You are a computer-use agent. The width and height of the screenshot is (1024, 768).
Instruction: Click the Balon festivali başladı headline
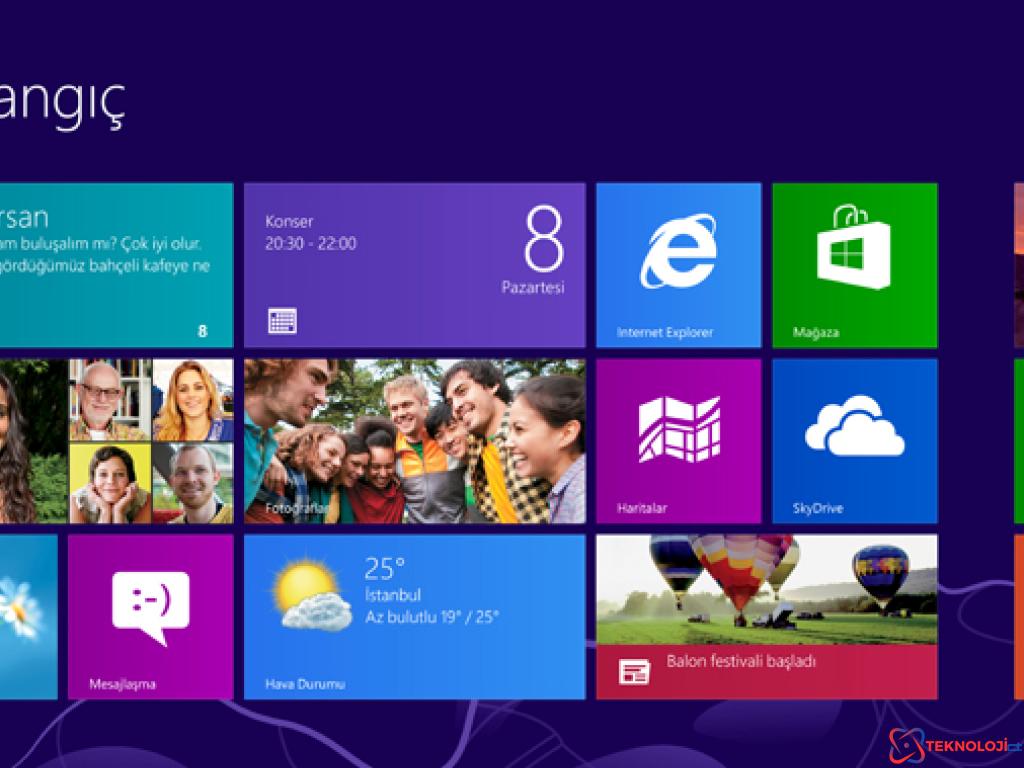(741, 662)
